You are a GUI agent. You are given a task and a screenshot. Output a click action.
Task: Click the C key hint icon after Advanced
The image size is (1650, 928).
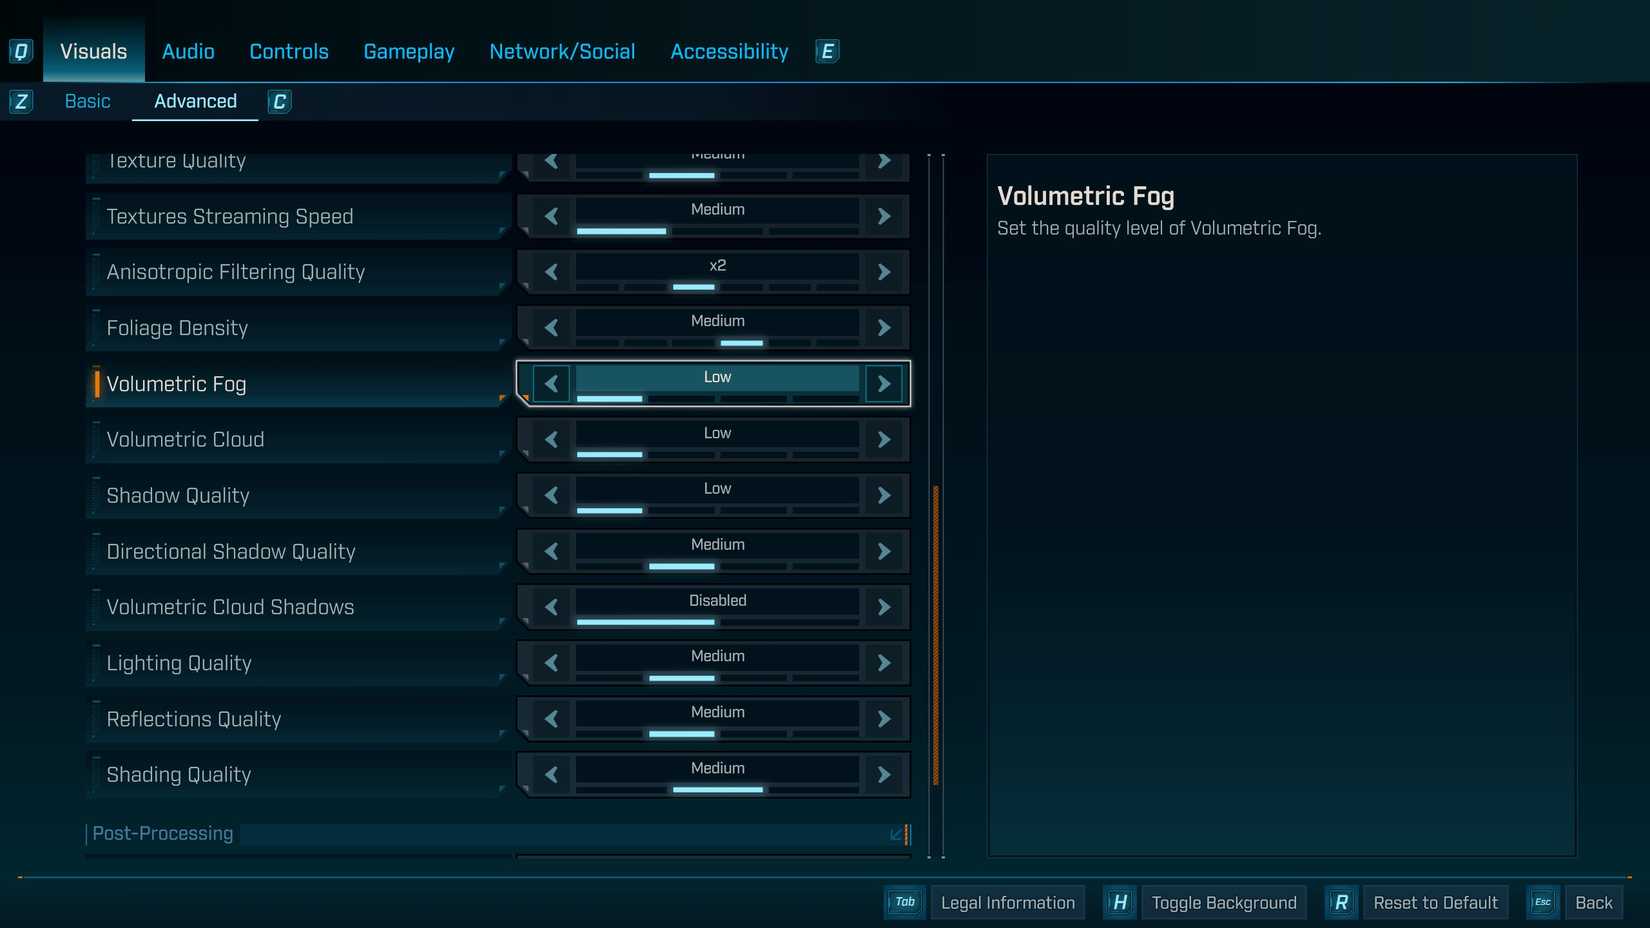click(x=279, y=101)
